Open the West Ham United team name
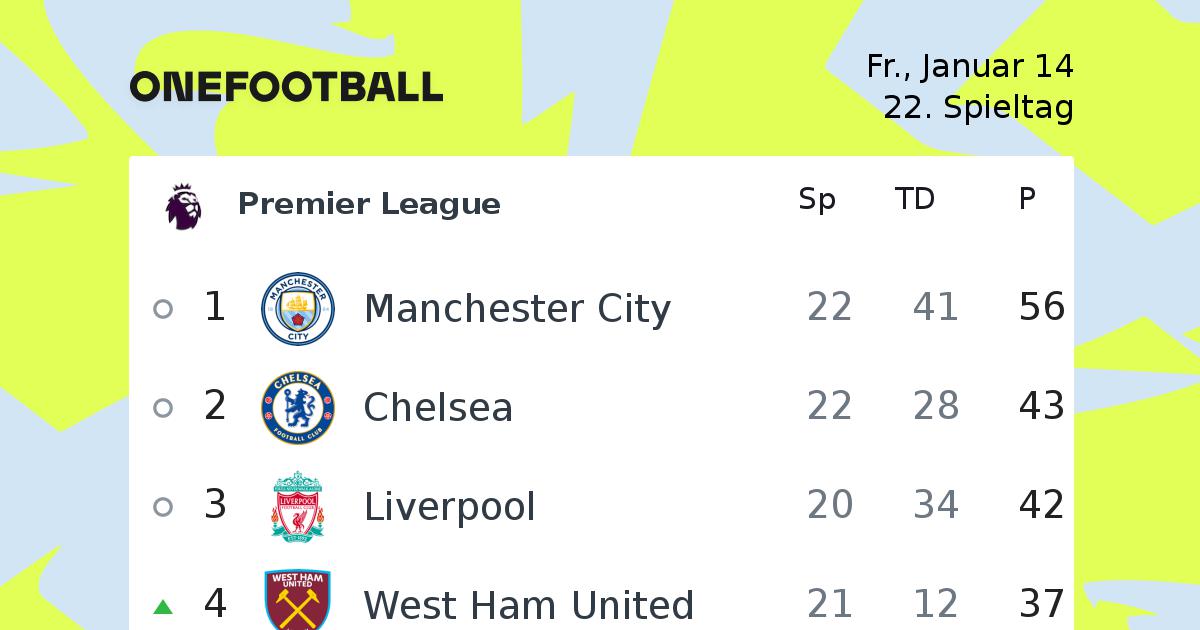The height and width of the screenshot is (630, 1200). [529, 606]
